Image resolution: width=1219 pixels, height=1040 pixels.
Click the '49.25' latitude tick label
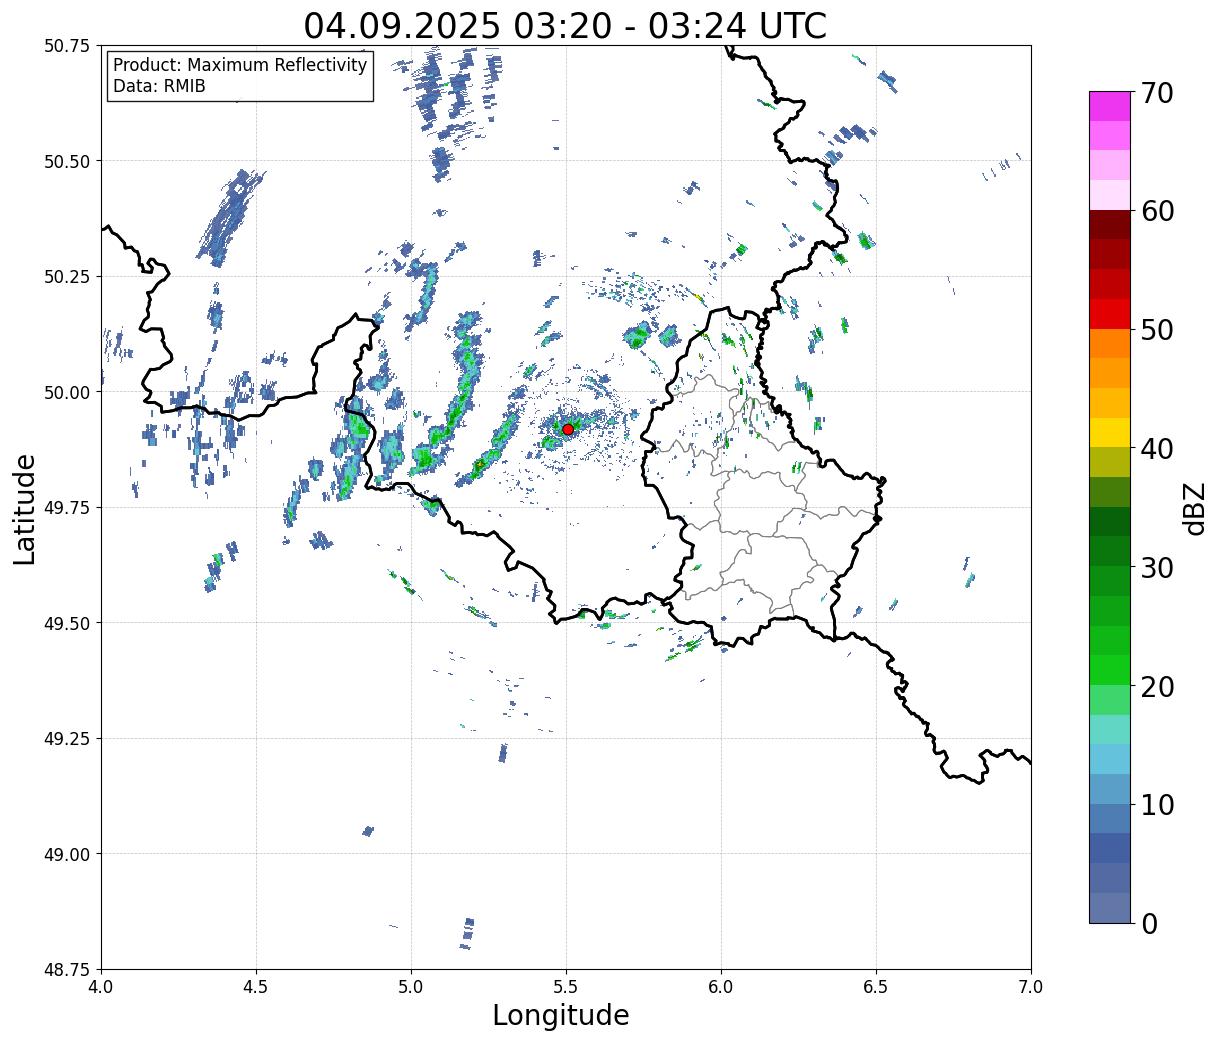point(67,739)
